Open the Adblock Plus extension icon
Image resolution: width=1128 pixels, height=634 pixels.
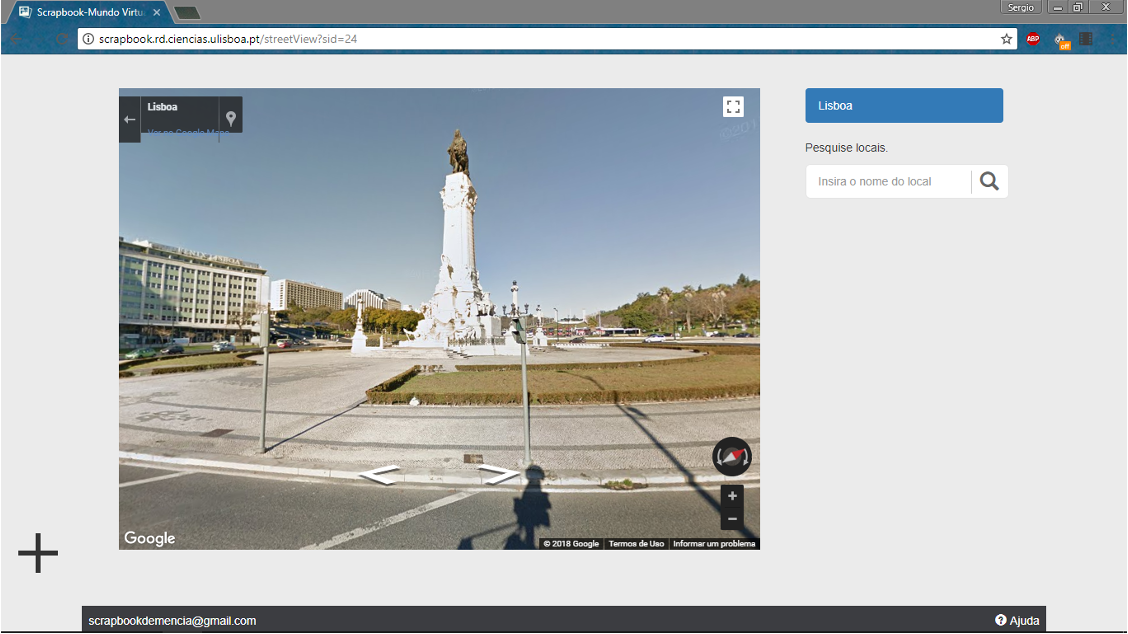pyautogui.click(x=1033, y=39)
